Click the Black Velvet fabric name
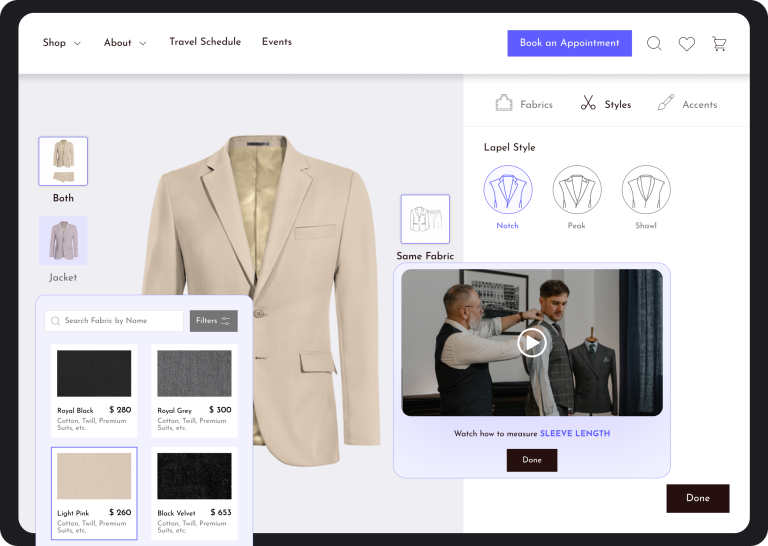Screen dimensions: 768x546 tap(176, 513)
